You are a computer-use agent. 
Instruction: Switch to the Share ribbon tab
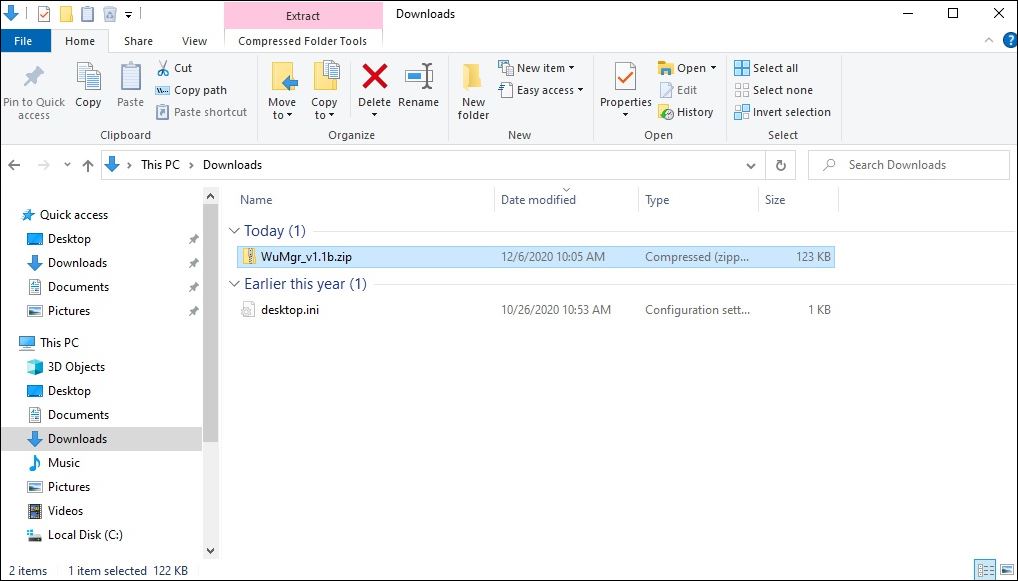click(138, 41)
